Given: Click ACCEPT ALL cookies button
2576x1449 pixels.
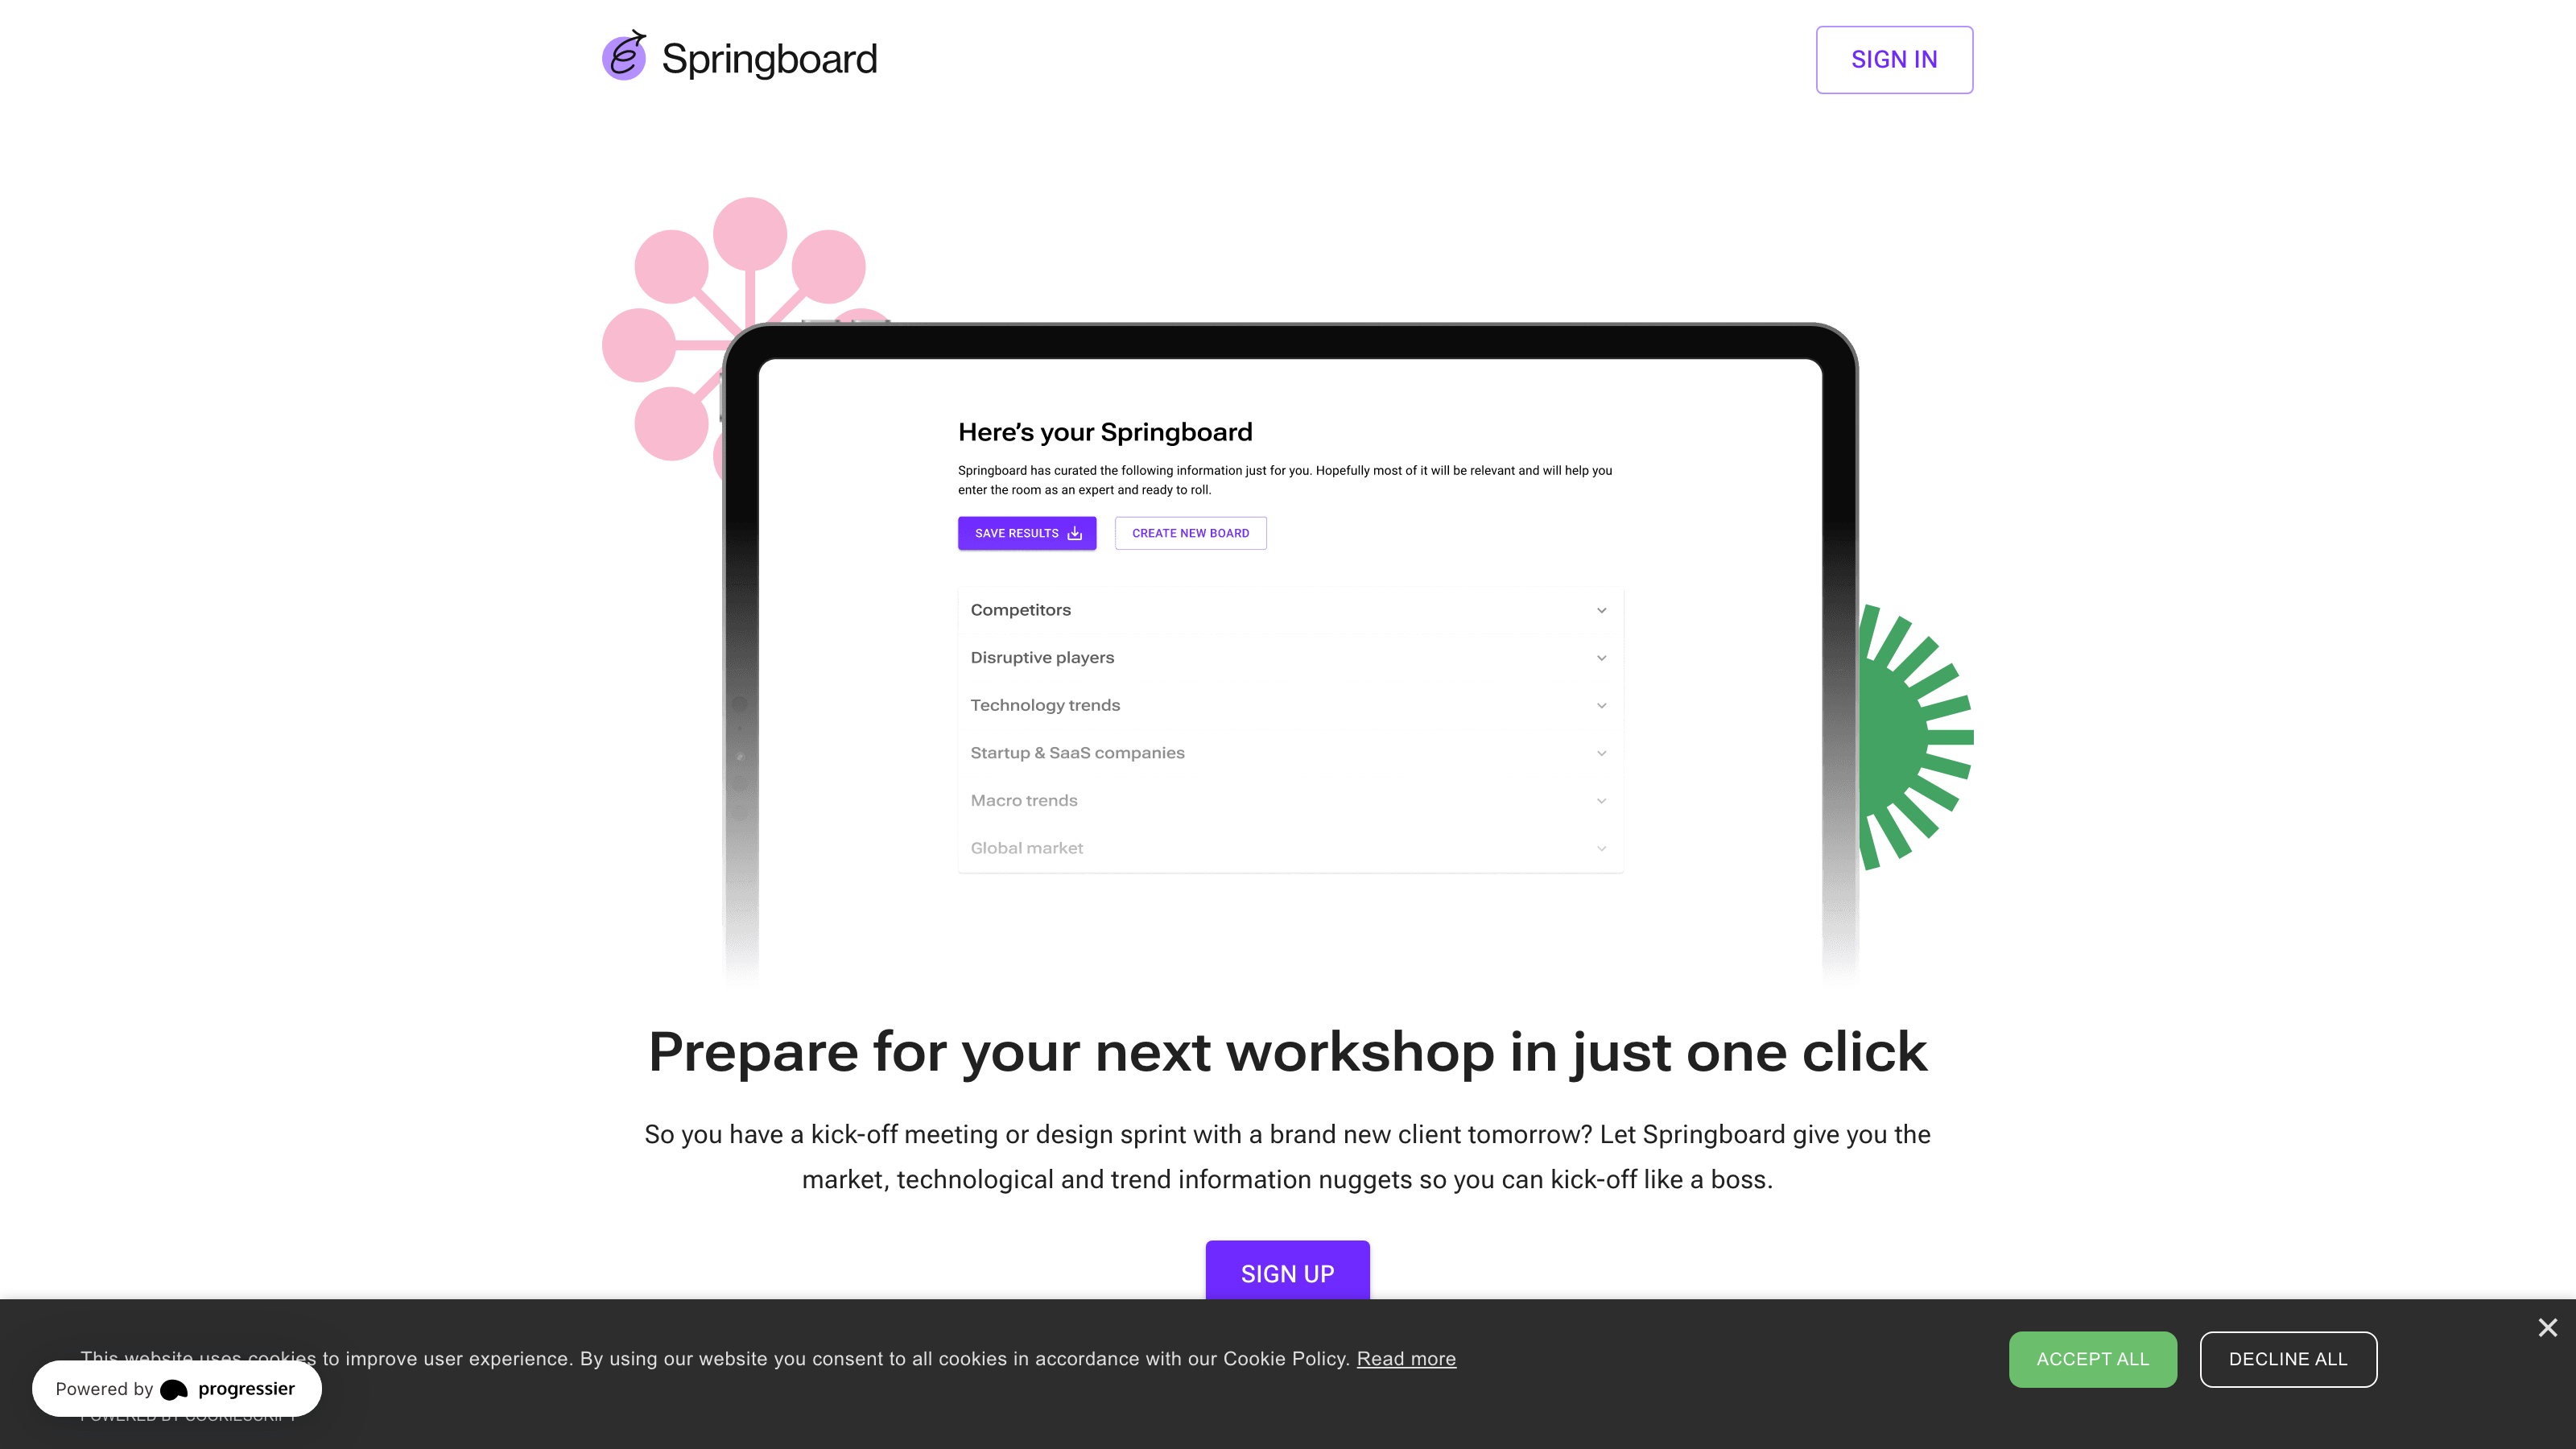Looking at the screenshot, I should [x=2093, y=1359].
